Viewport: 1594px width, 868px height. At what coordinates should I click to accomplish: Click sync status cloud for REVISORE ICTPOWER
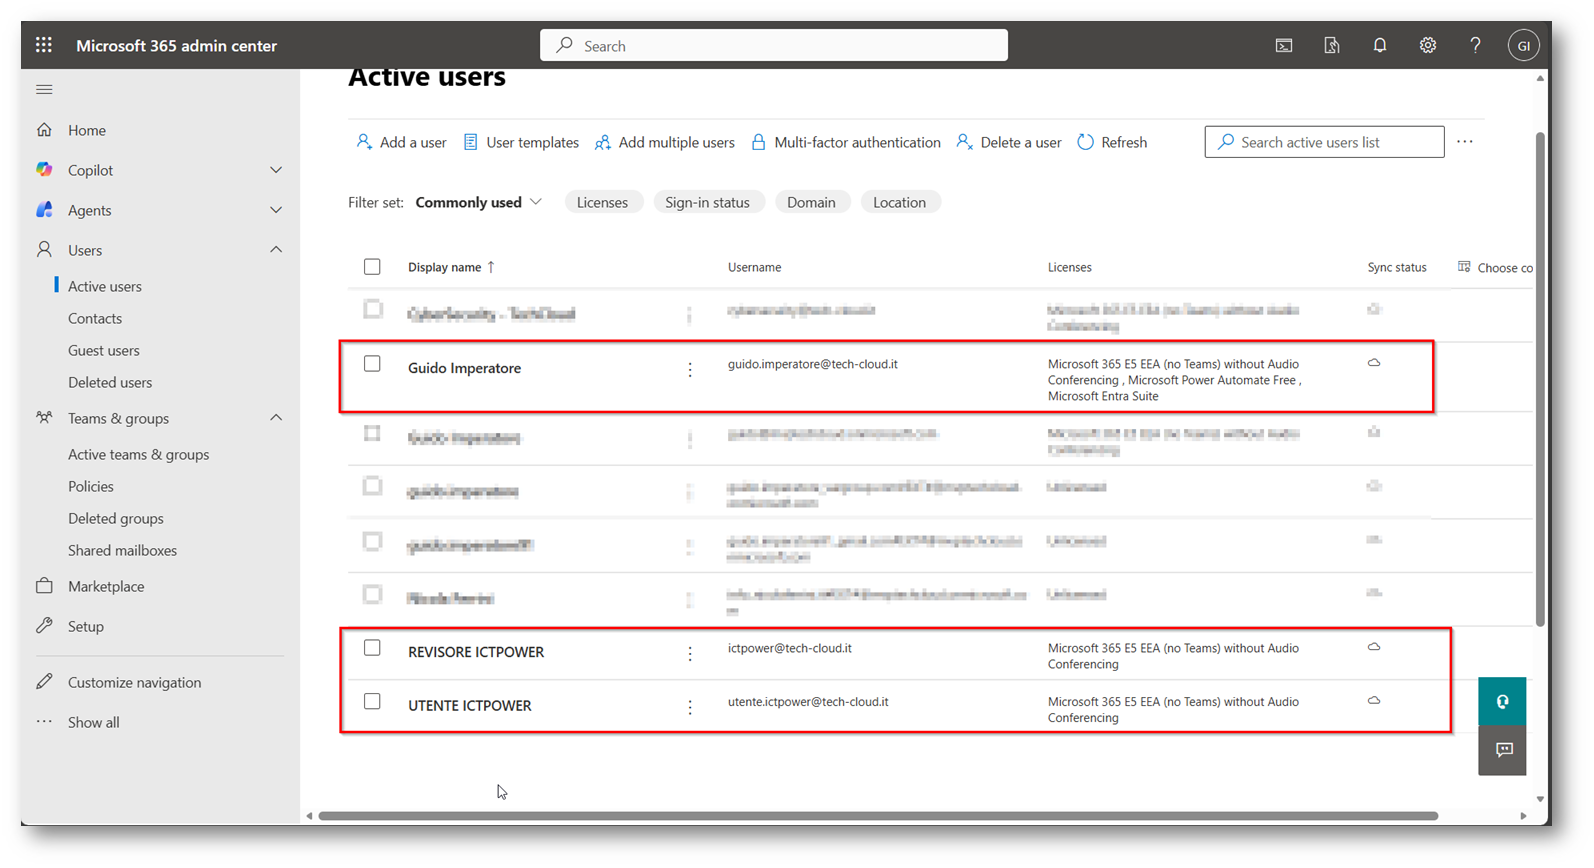[x=1374, y=647]
